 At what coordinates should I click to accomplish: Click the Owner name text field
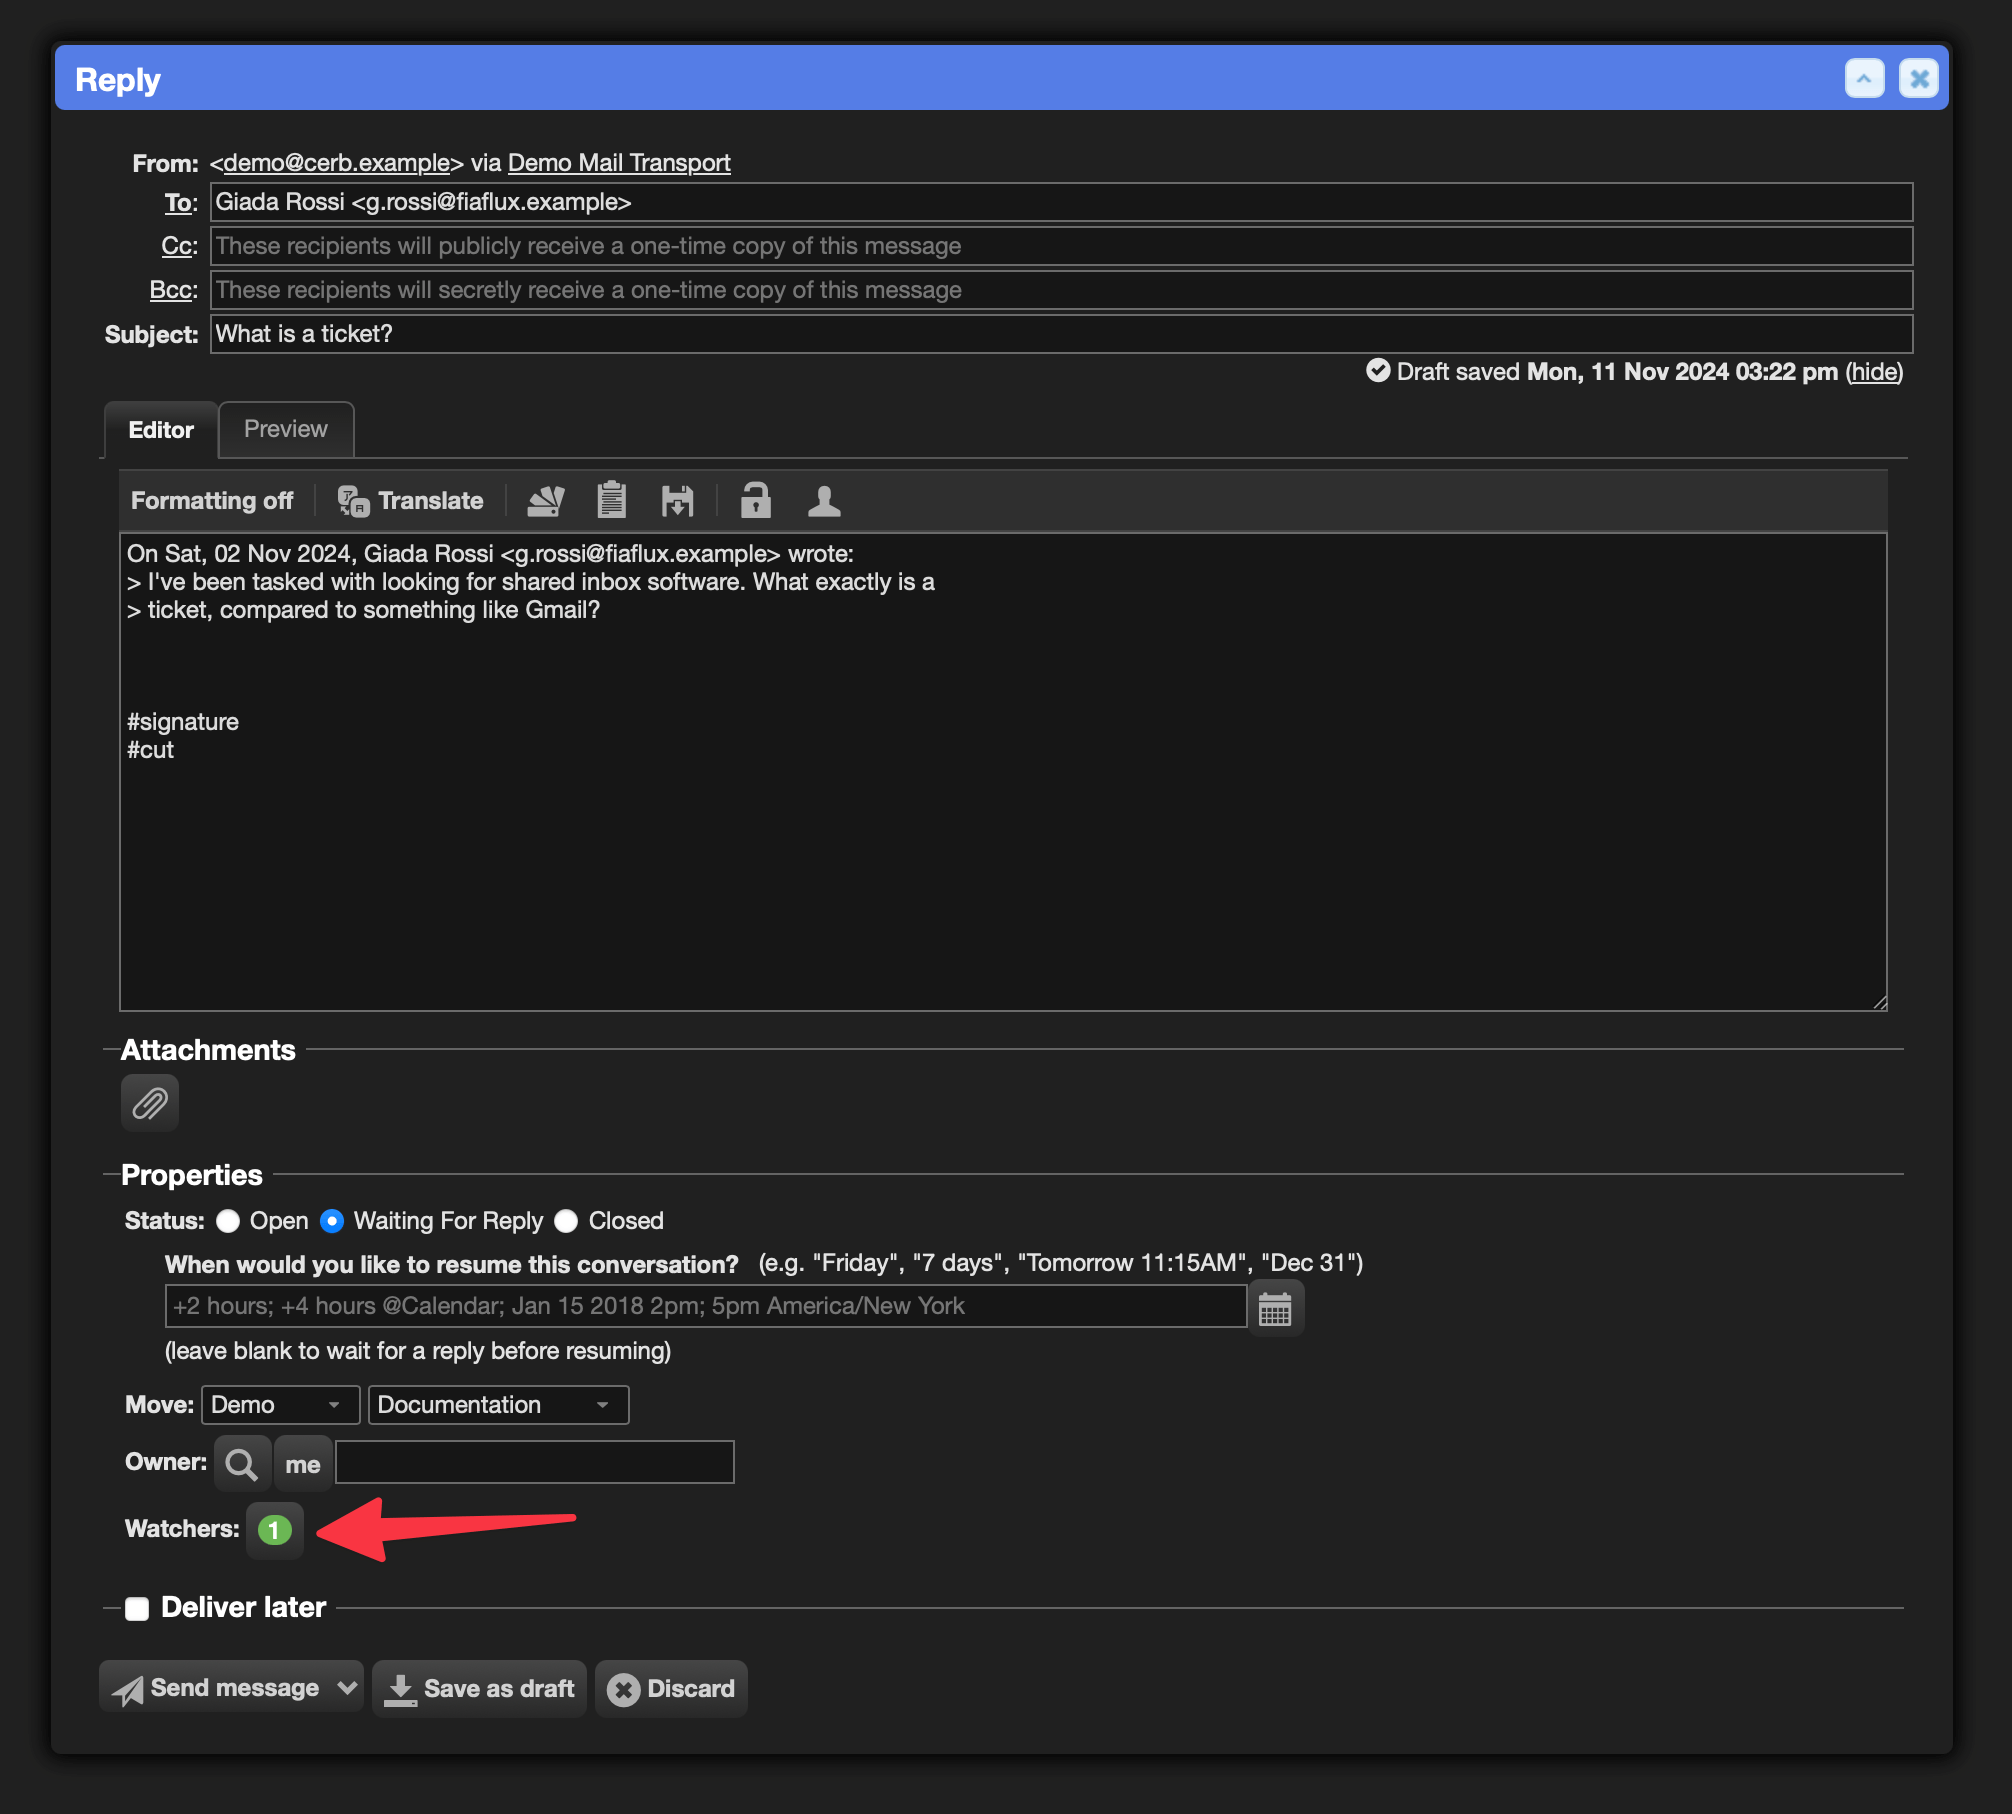(x=534, y=1462)
